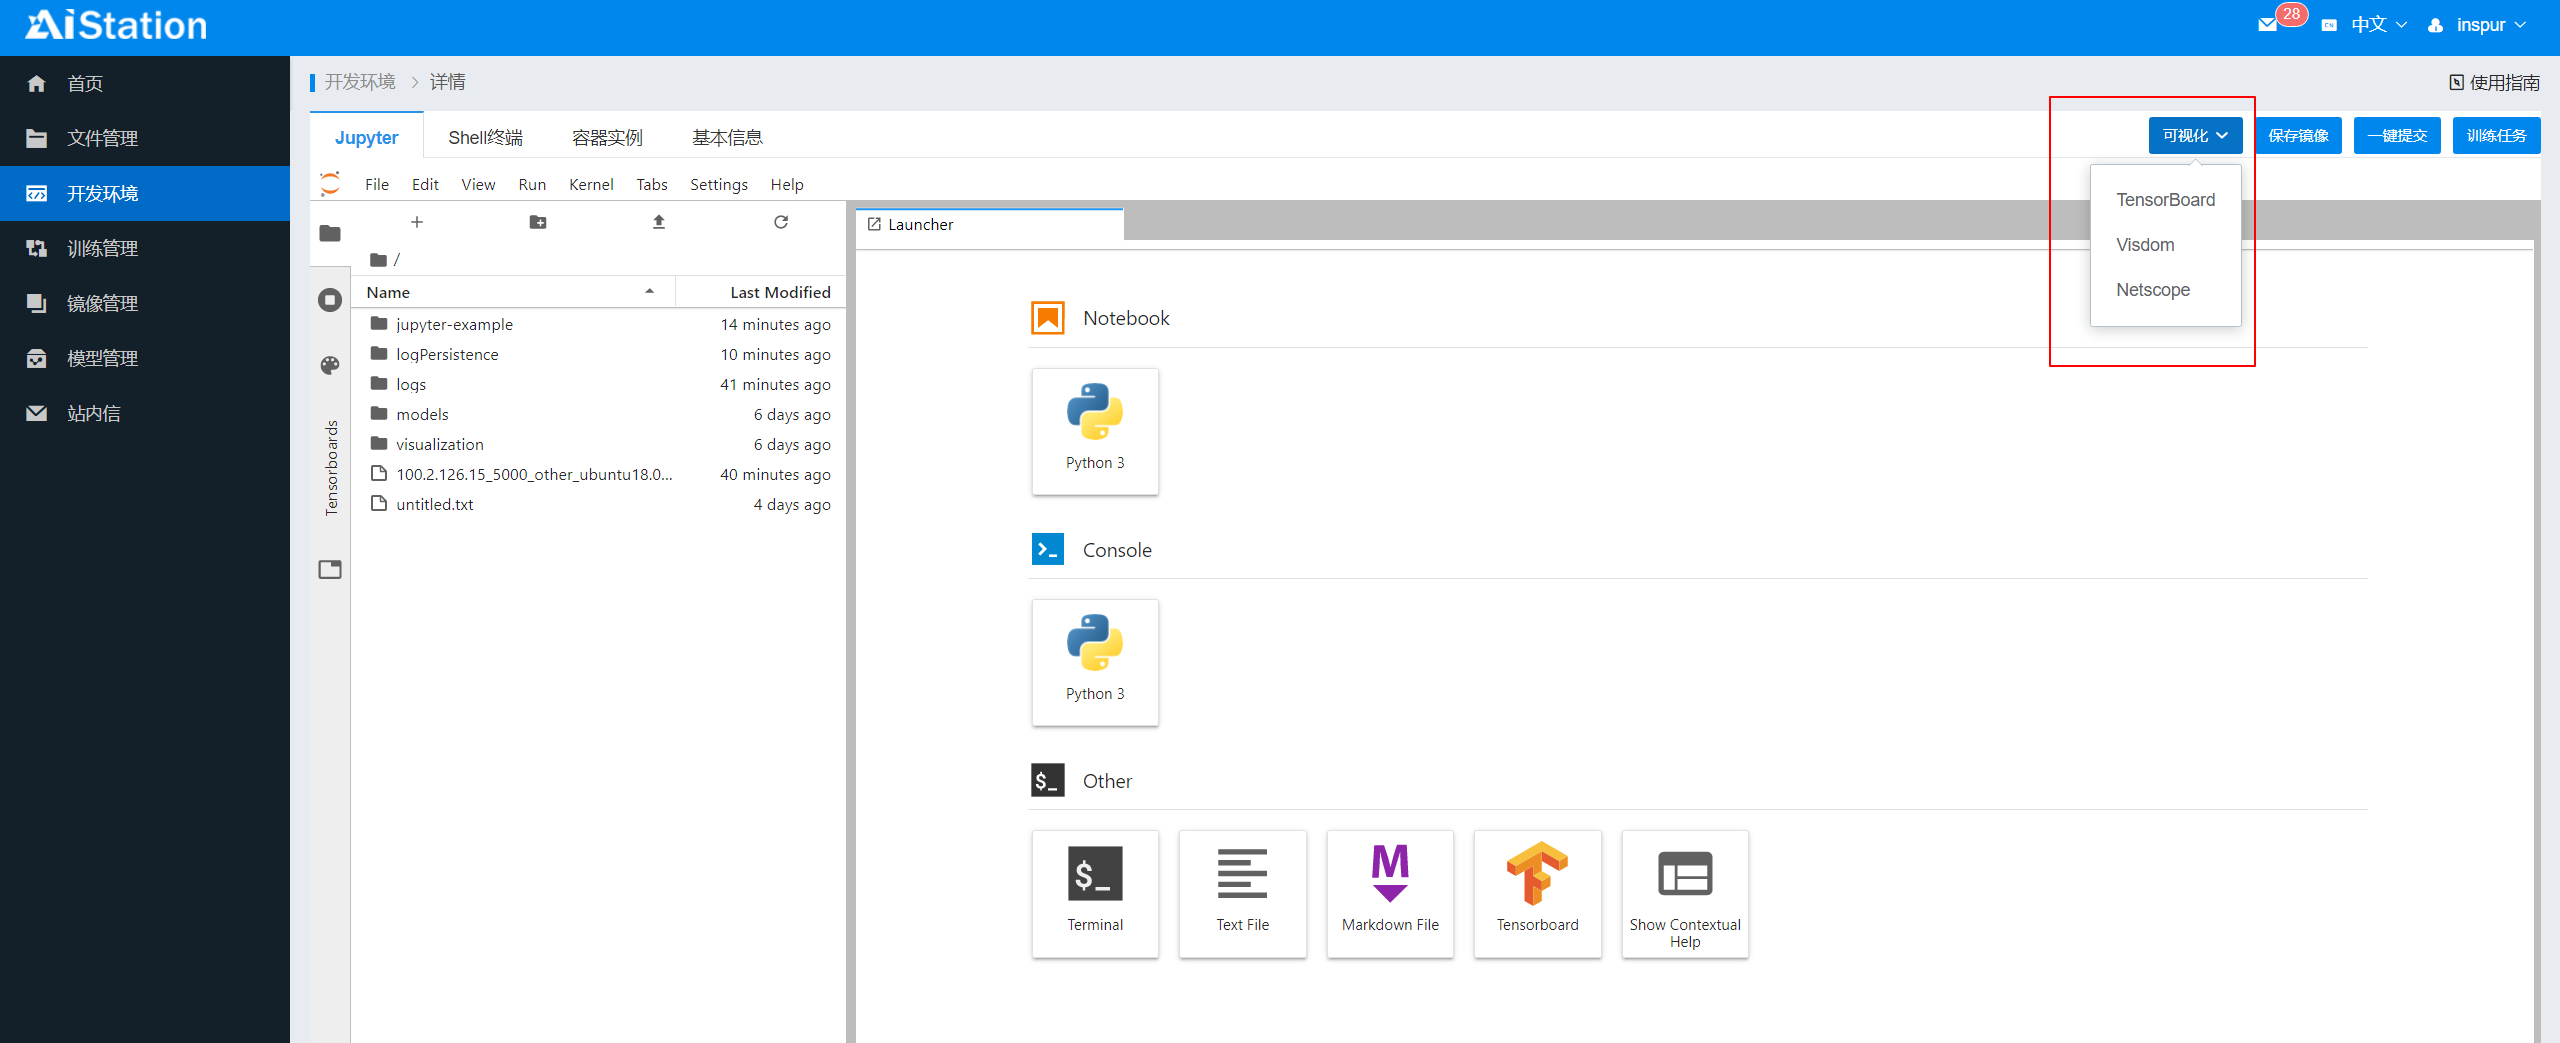Open running kernels sidebar panel
Viewport: 2560px width, 1043px height.
tap(330, 300)
